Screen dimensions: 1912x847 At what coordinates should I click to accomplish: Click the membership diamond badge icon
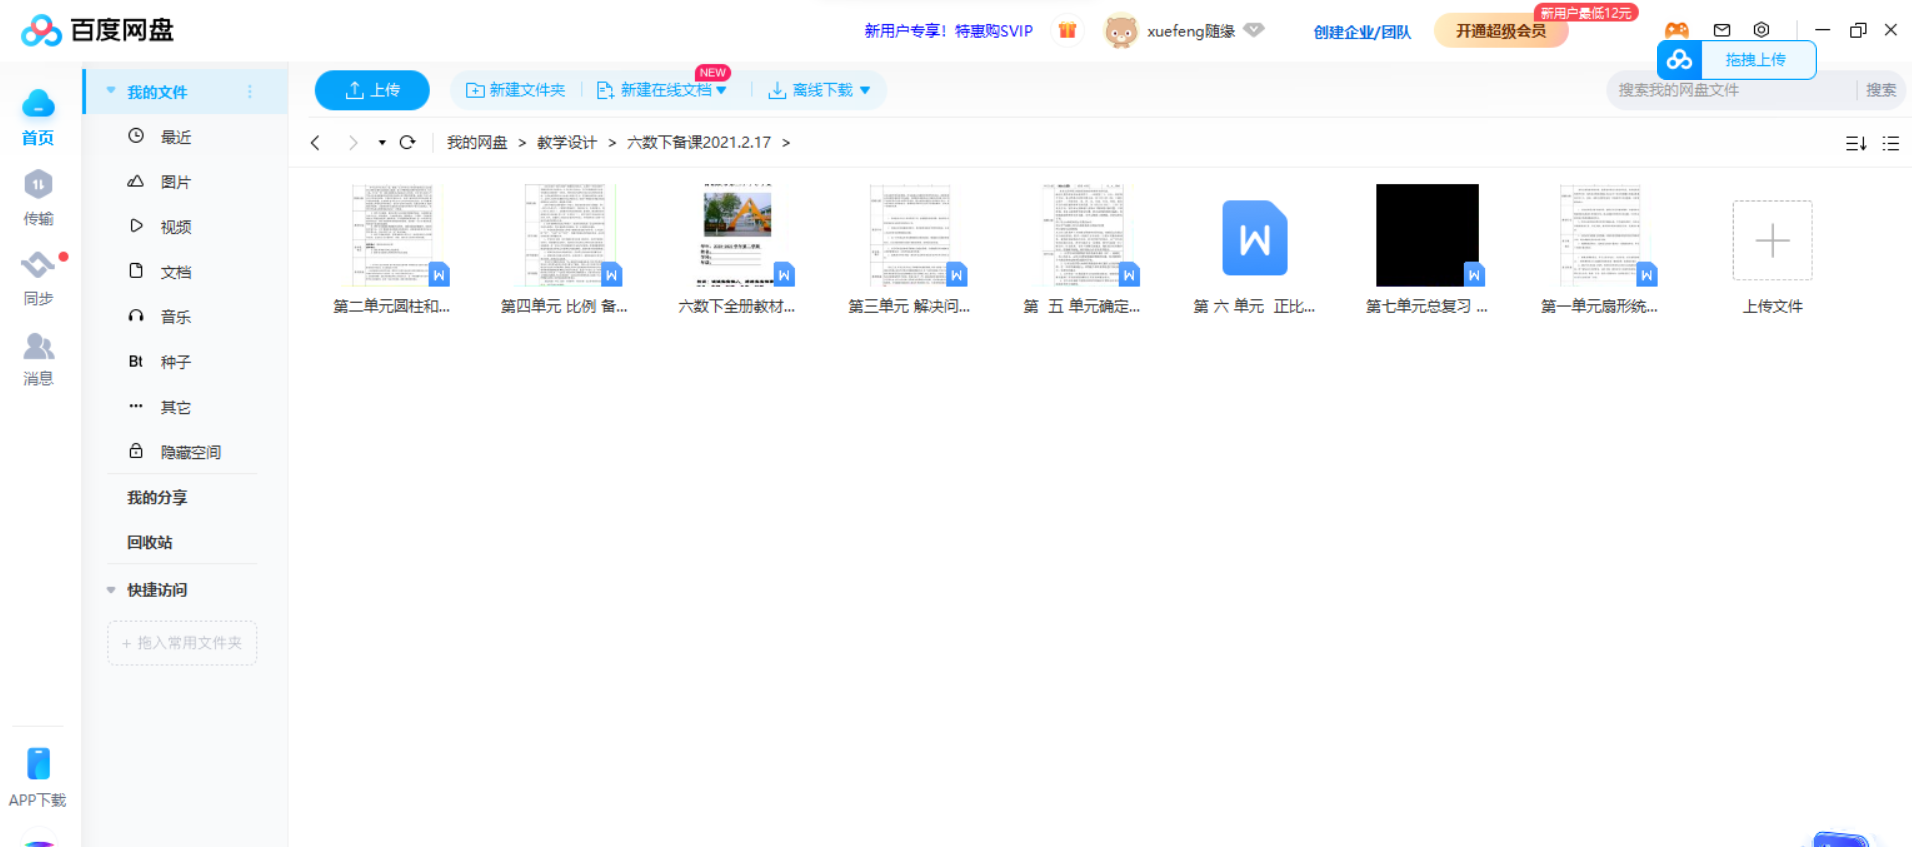1254,30
